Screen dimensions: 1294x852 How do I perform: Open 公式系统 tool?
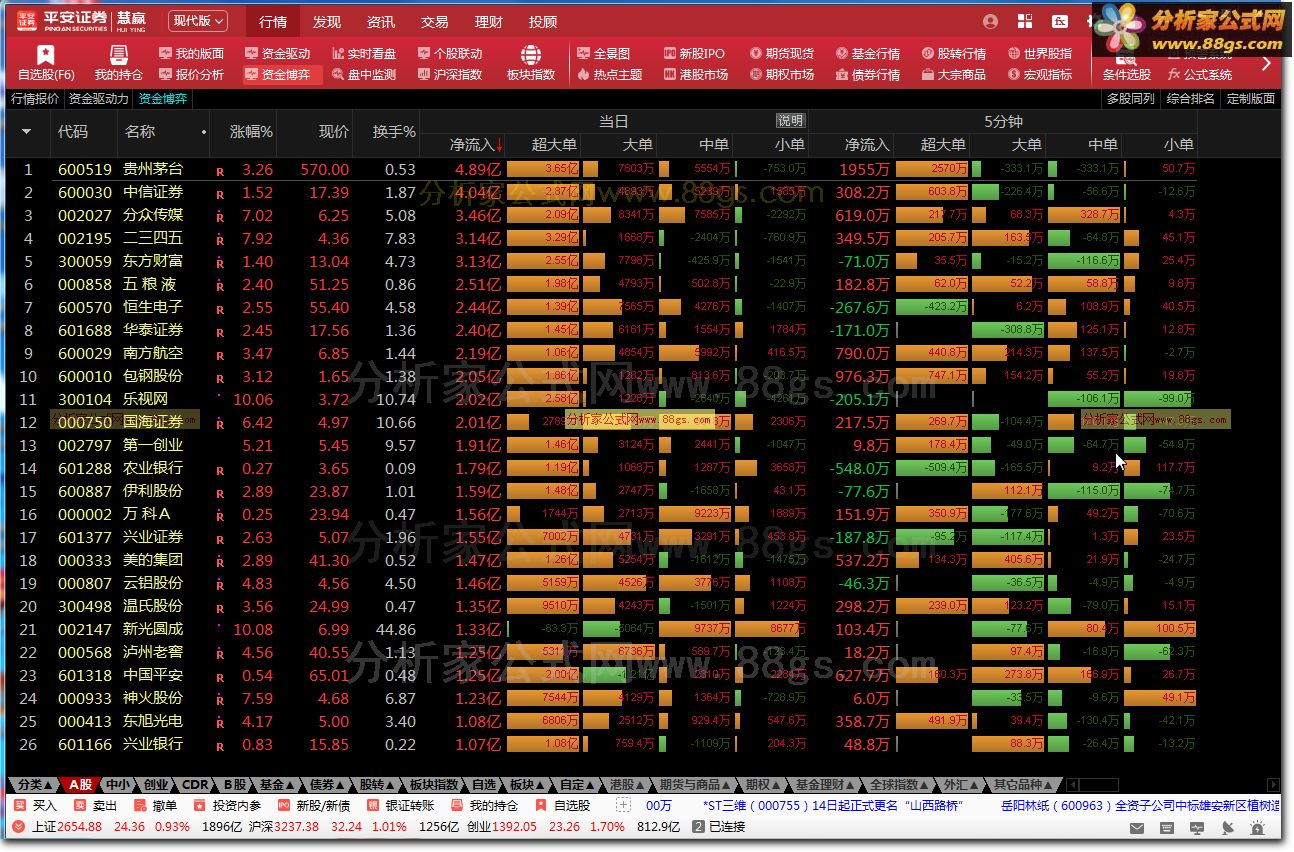1200,75
